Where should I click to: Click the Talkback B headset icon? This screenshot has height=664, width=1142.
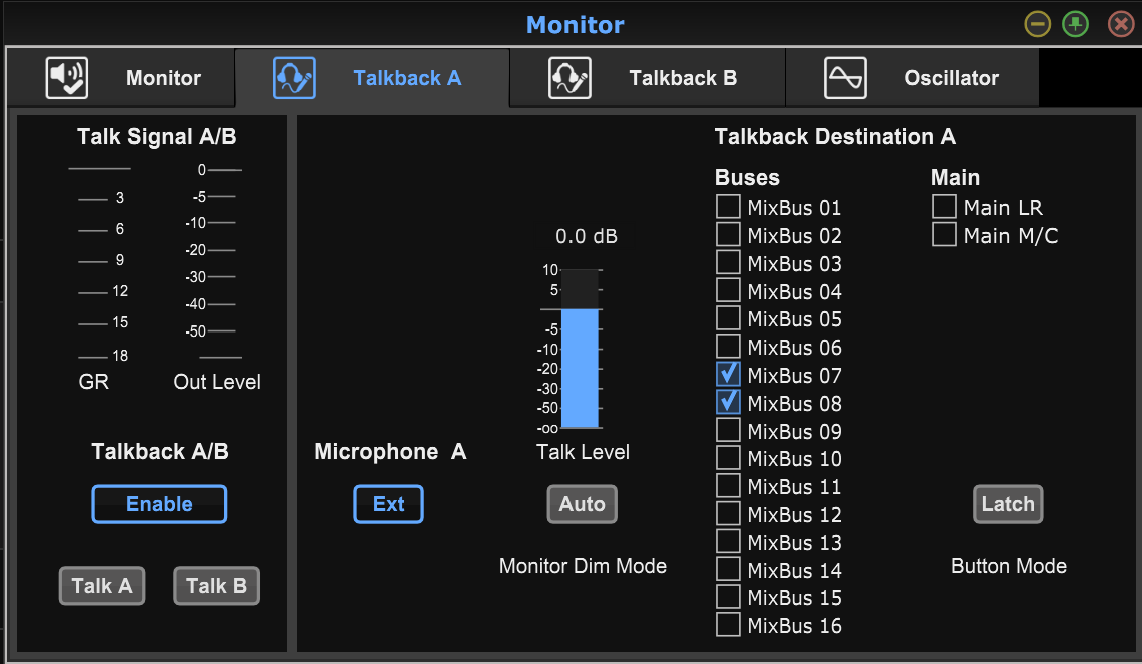click(569, 78)
